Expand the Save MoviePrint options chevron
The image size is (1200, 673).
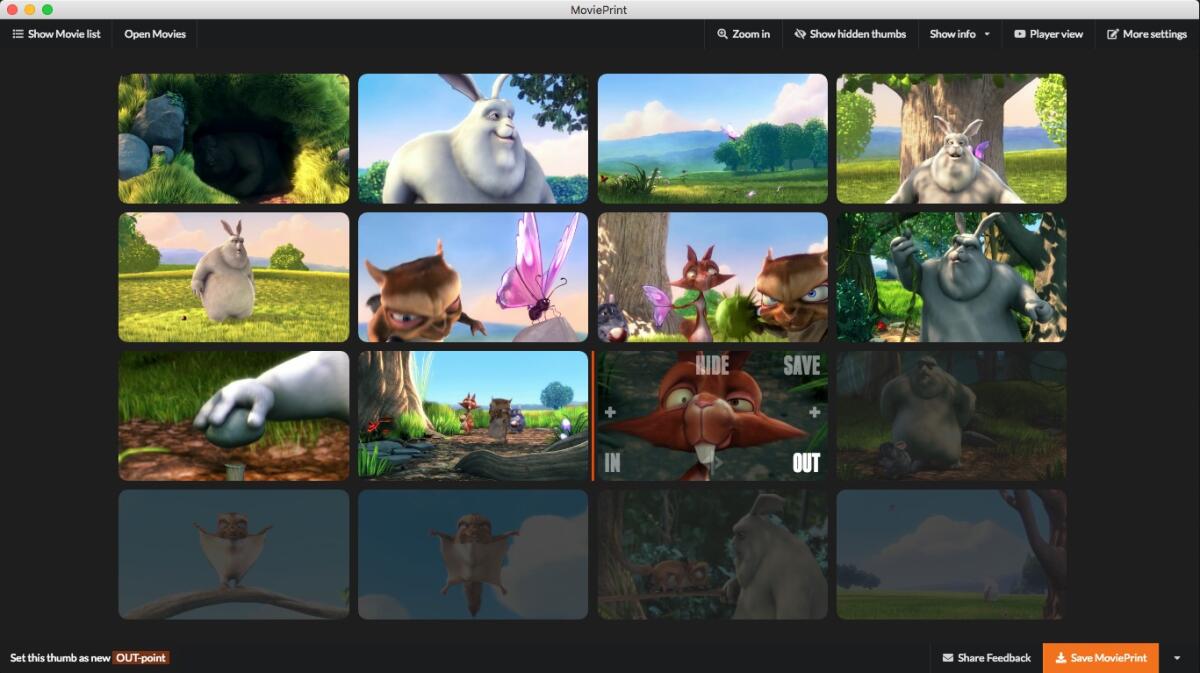[1176, 657]
